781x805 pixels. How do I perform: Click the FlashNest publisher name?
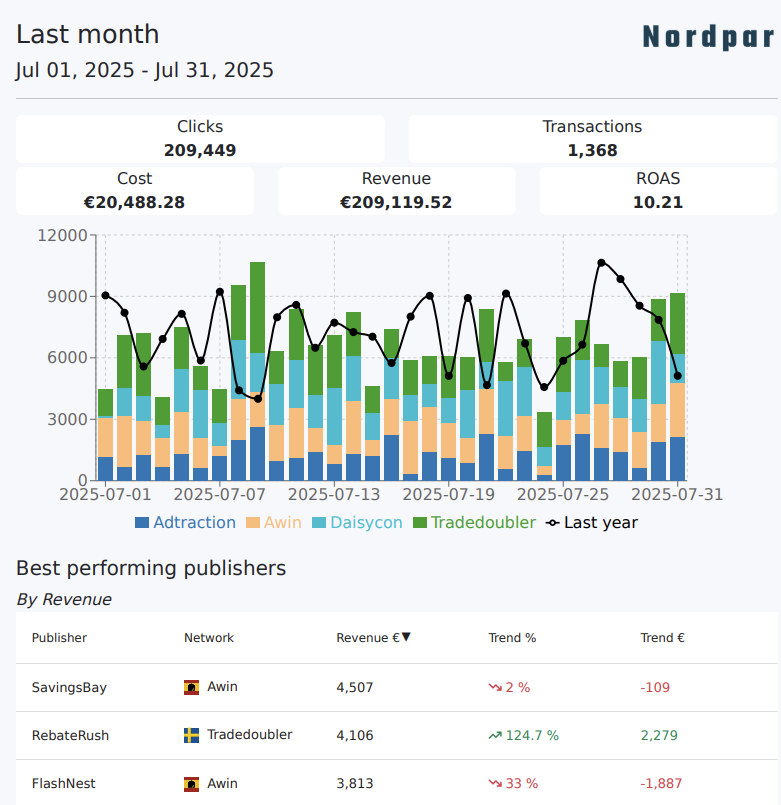(x=64, y=783)
